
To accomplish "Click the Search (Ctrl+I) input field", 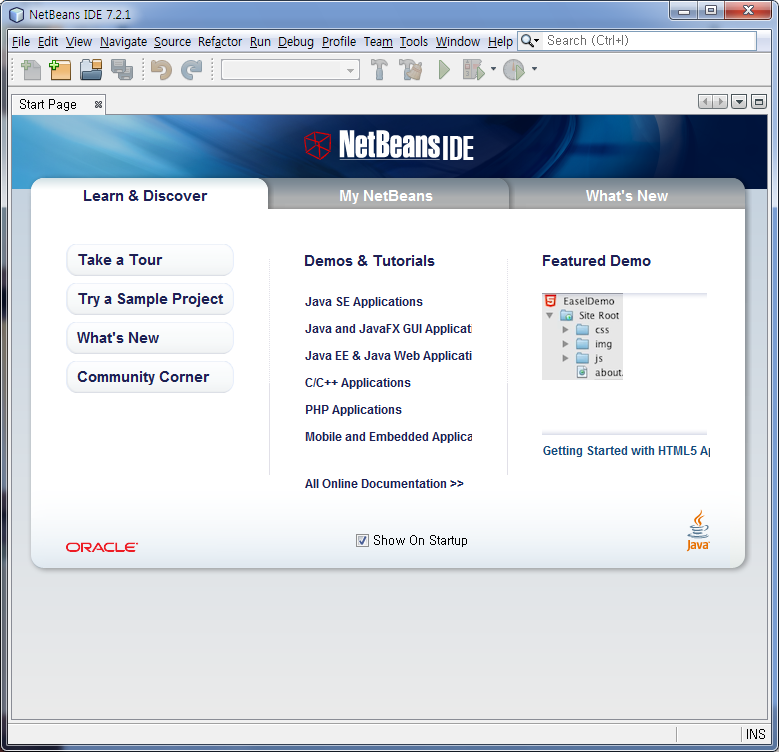I will coord(650,41).
